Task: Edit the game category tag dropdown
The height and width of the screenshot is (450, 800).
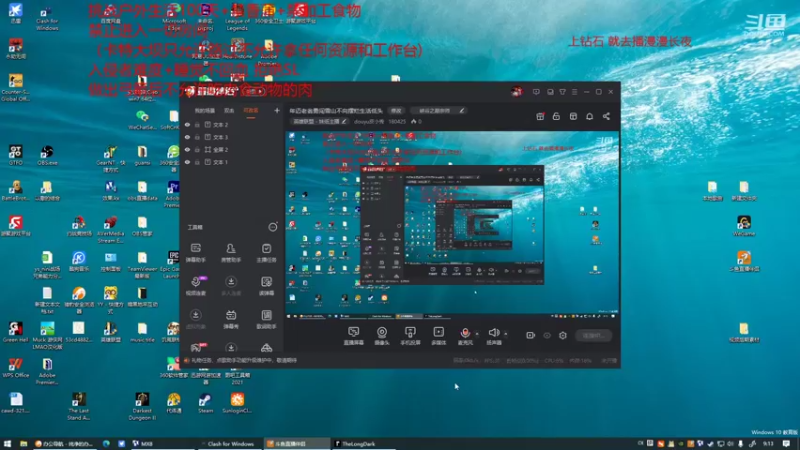Action: (319, 121)
